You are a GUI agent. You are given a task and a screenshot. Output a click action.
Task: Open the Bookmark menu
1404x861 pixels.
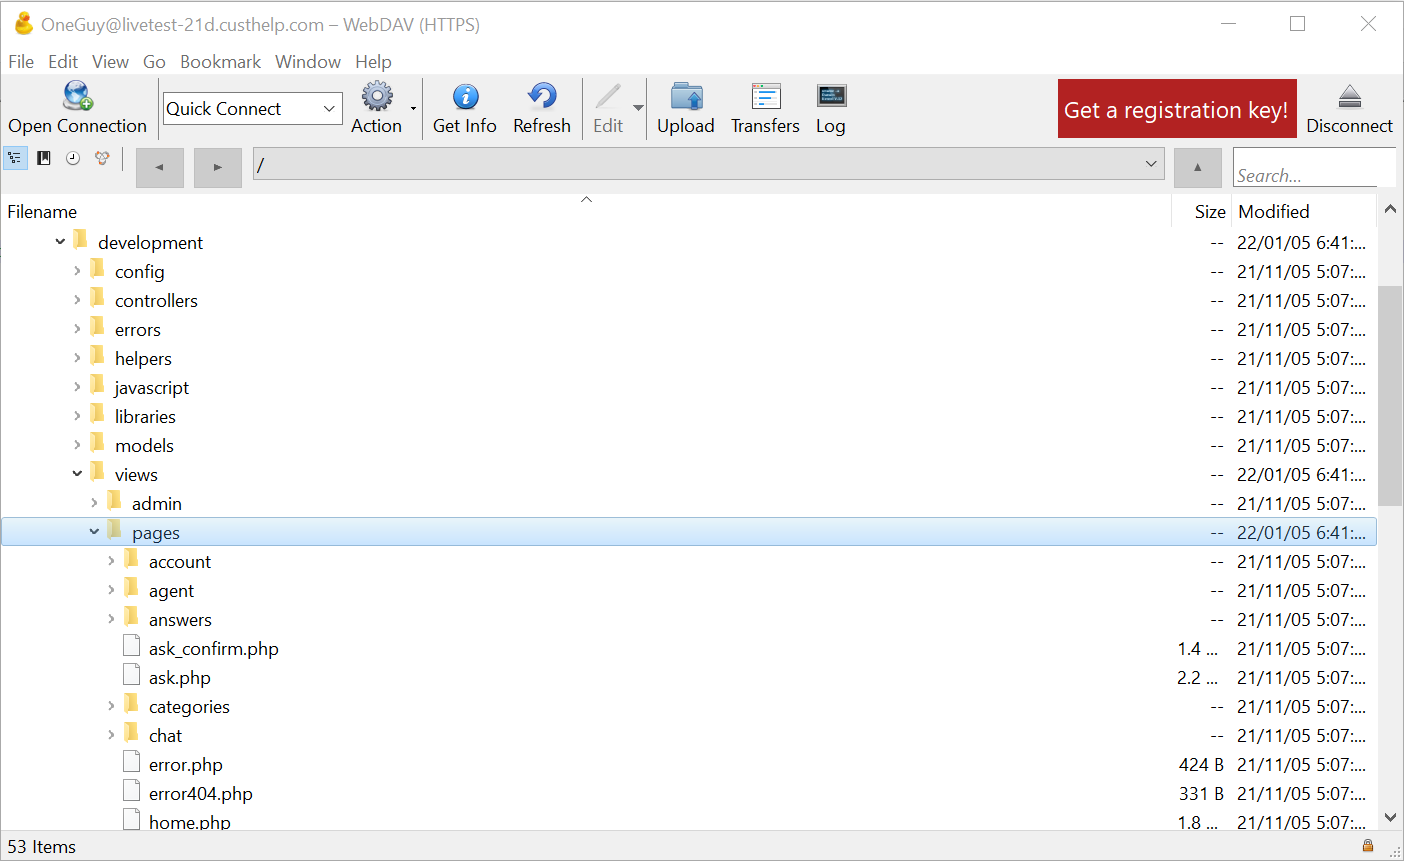point(220,61)
